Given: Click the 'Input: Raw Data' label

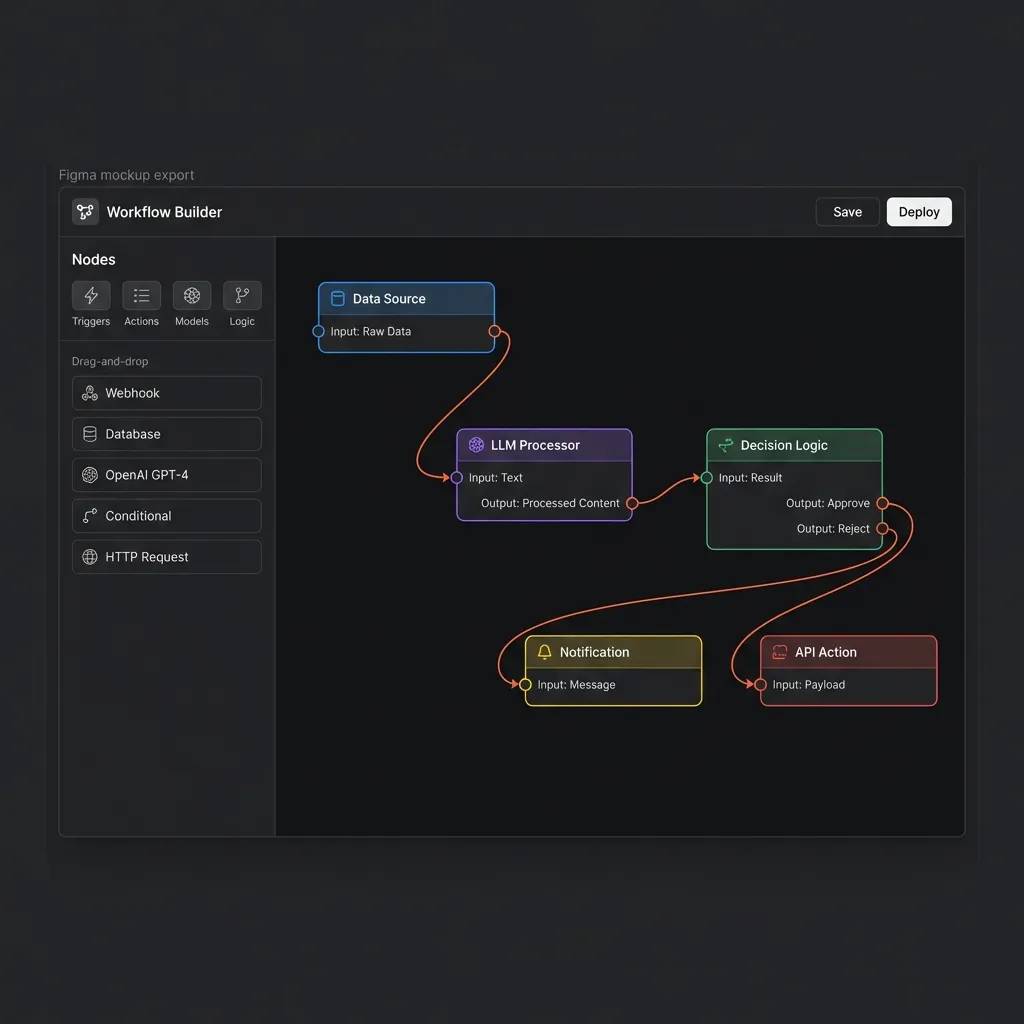Looking at the screenshot, I should click(370, 332).
